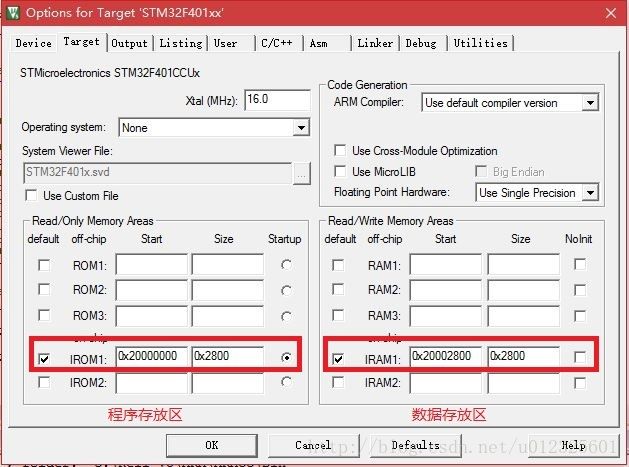The image size is (629, 467).
Task: Click the ROM1 Size field
Action: point(228,264)
